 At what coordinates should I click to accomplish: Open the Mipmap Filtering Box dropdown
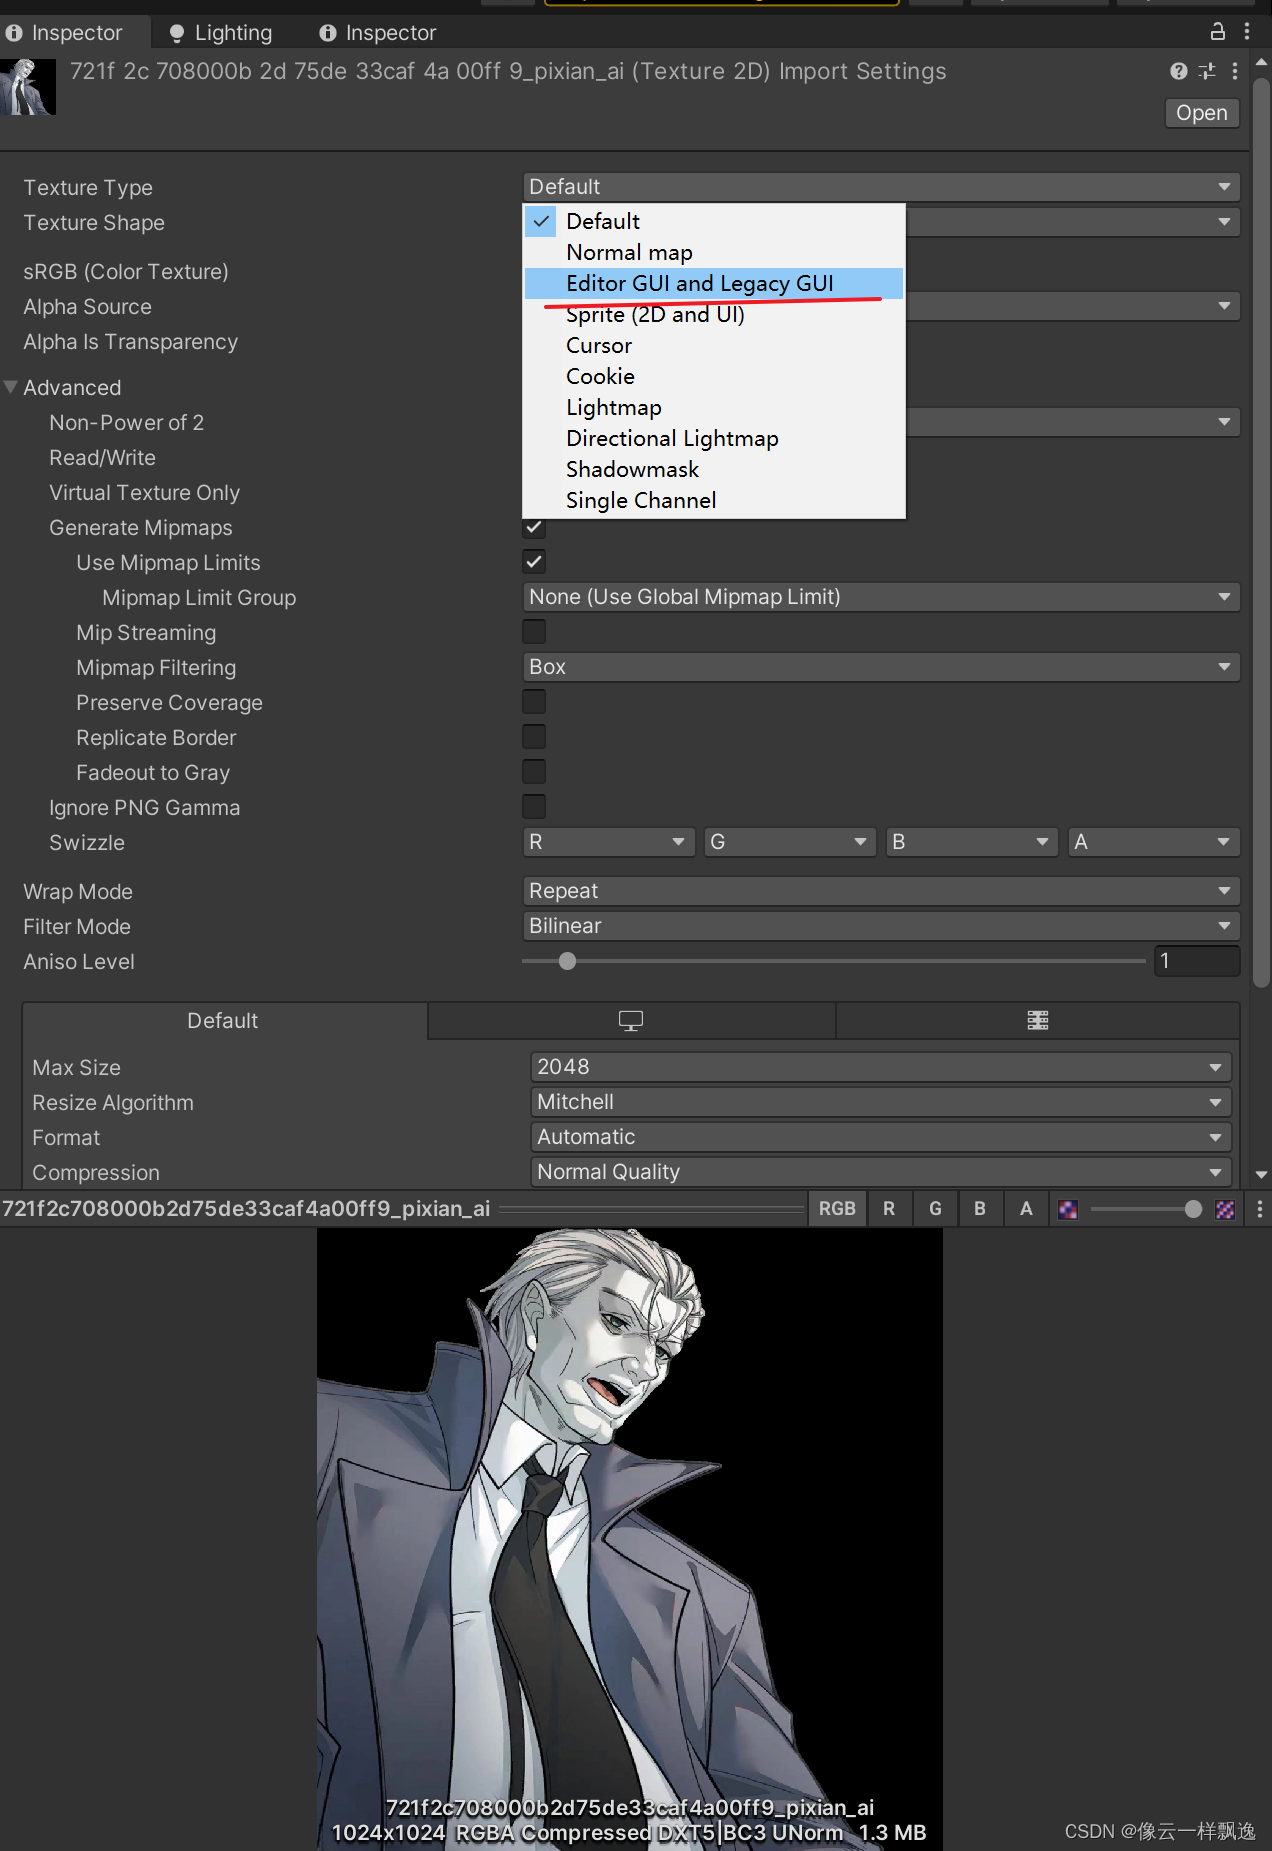tap(881, 667)
